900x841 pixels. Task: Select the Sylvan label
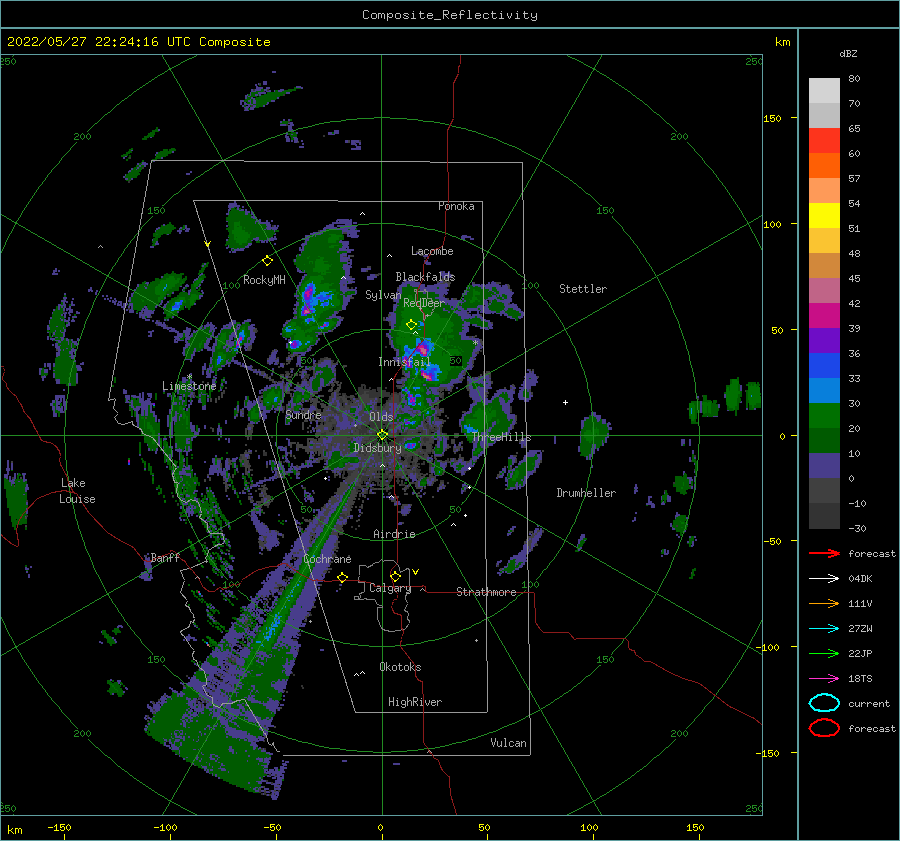pos(383,295)
